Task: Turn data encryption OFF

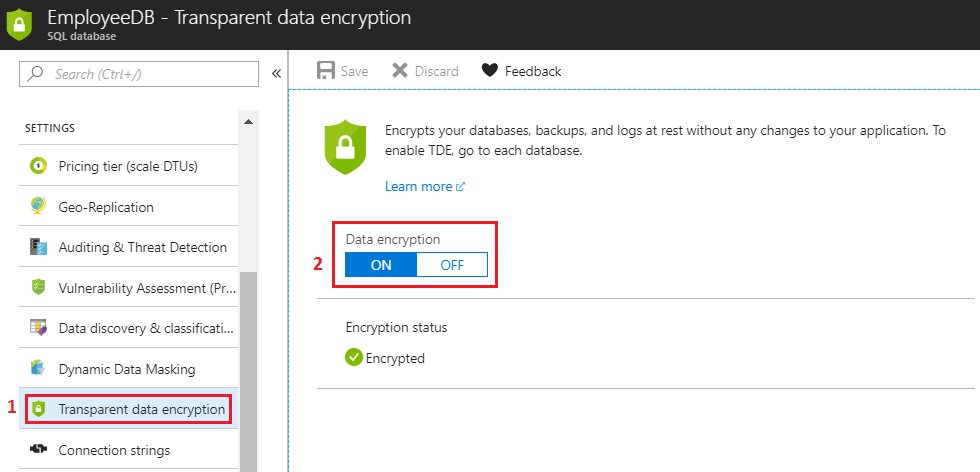Action: 452,265
